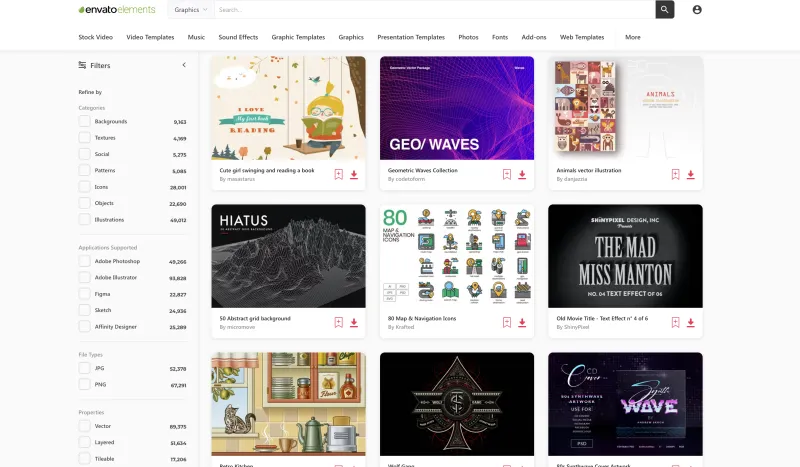Bookmark 50 Abstract grid background
This screenshot has width=800, height=467.
[338, 323]
